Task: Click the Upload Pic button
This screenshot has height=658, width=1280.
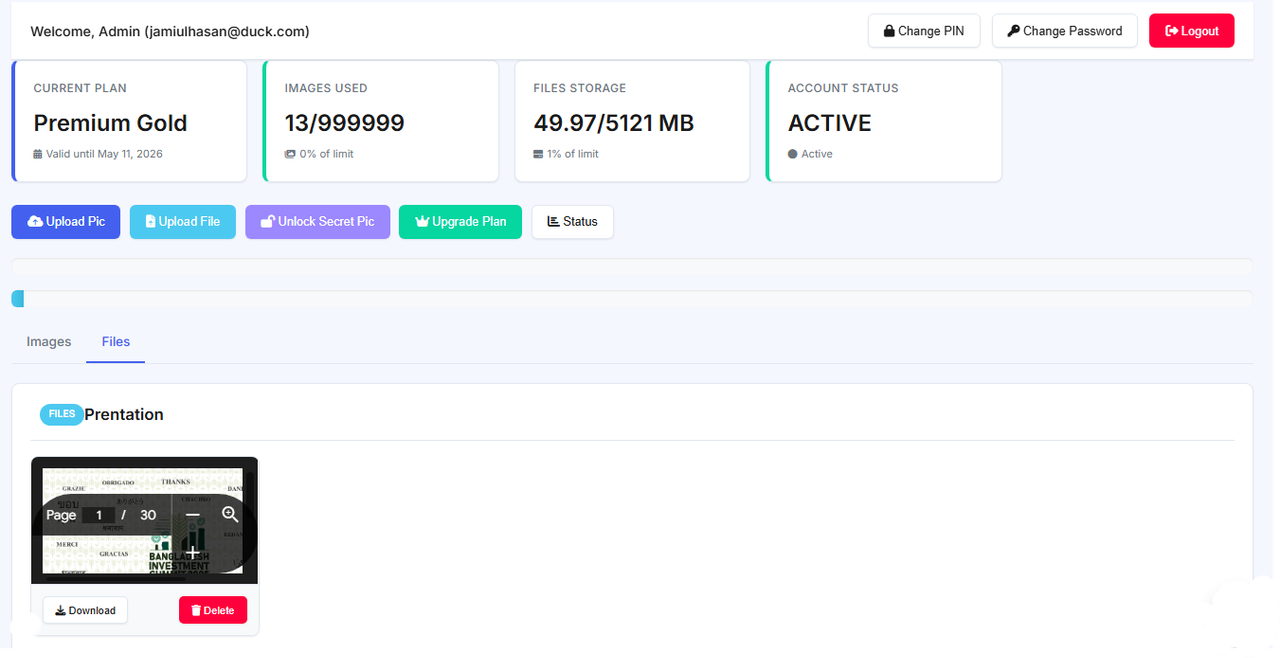Action: pyautogui.click(x=66, y=222)
